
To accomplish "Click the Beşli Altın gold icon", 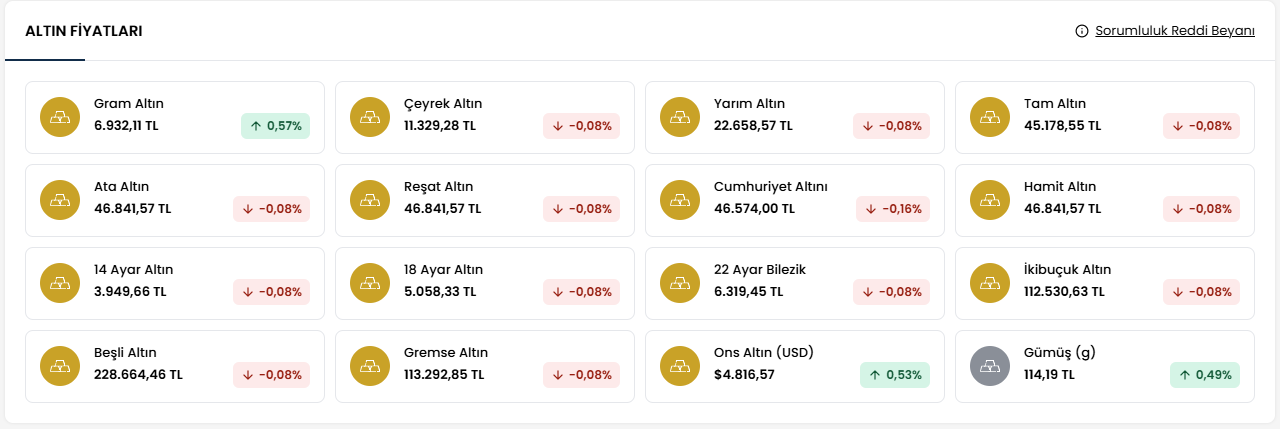I will pyautogui.click(x=59, y=366).
